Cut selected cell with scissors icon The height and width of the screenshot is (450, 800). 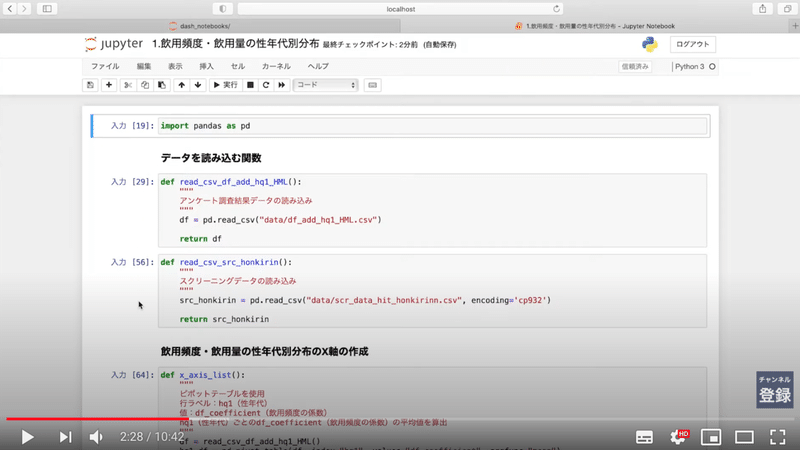(128, 85)
